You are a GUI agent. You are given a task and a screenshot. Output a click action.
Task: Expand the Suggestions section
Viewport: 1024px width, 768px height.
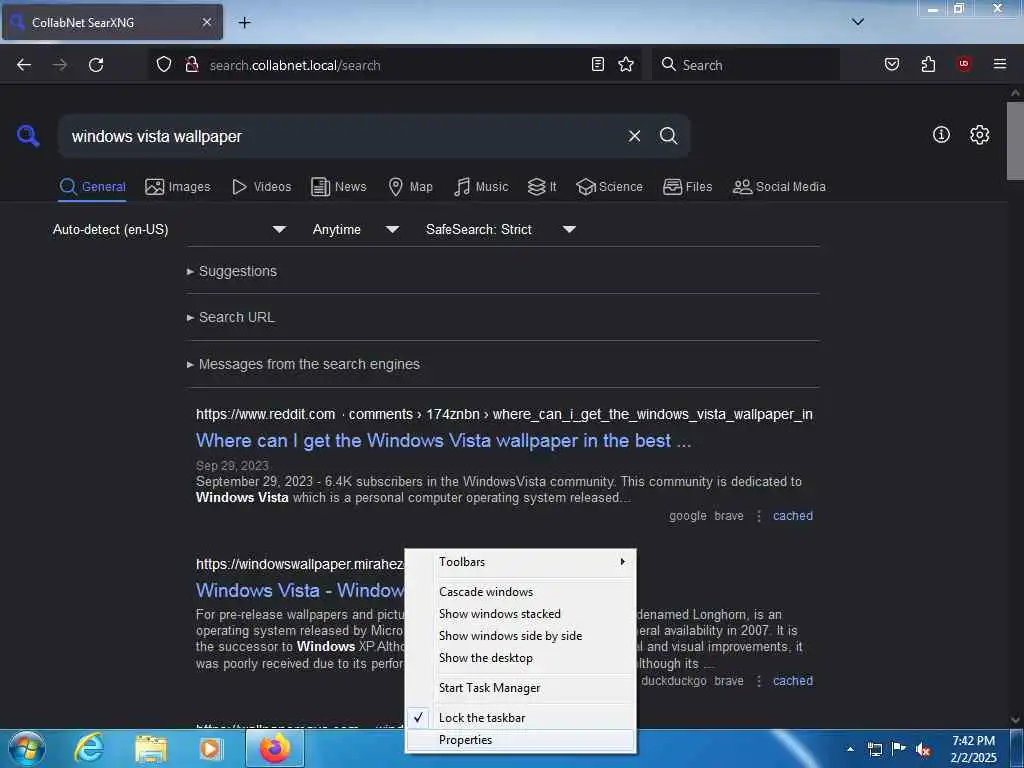(x=238, y=271)
